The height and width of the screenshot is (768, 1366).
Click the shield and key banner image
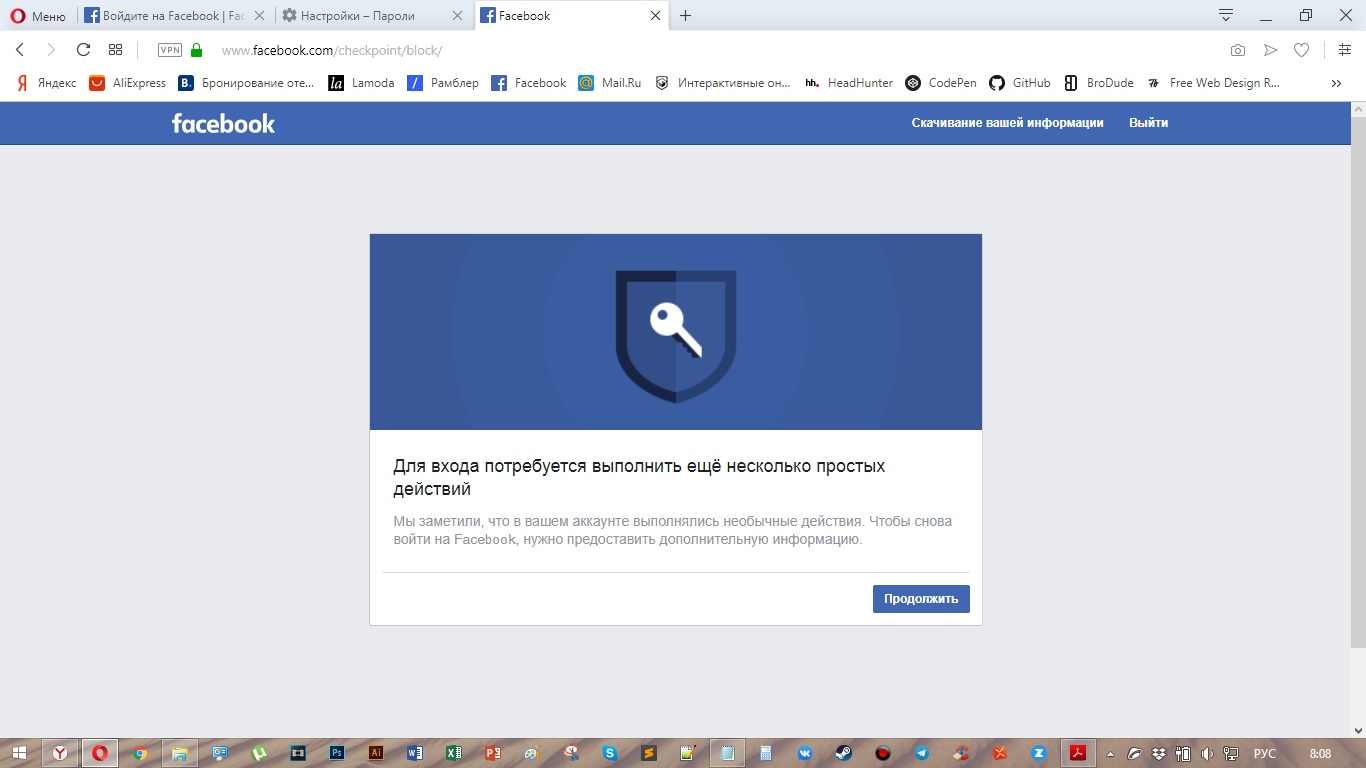pyautogui.click(x=676, y=332)
